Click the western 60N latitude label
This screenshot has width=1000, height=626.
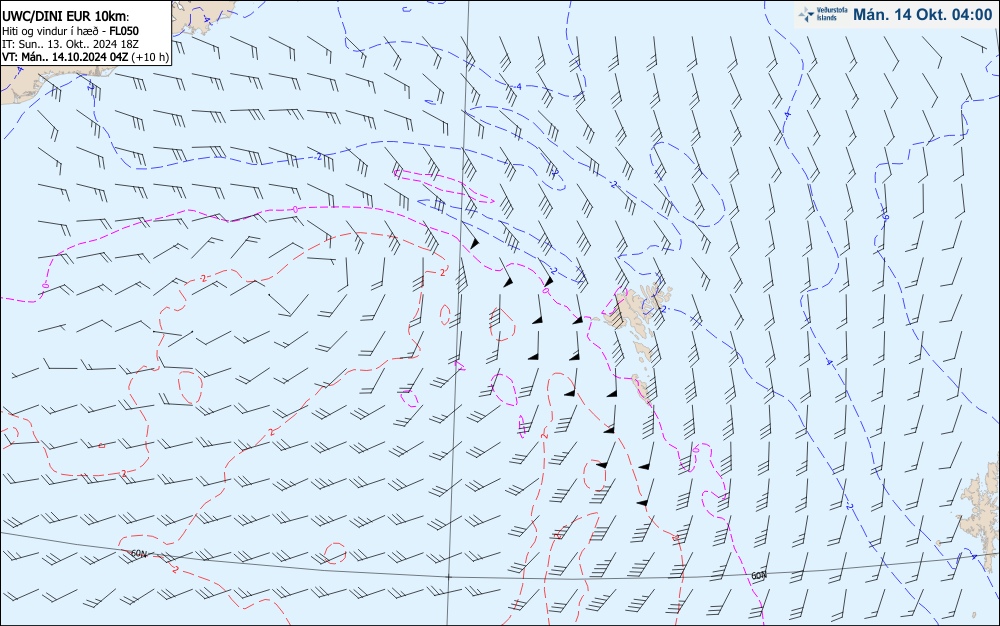tap(138, 553)
